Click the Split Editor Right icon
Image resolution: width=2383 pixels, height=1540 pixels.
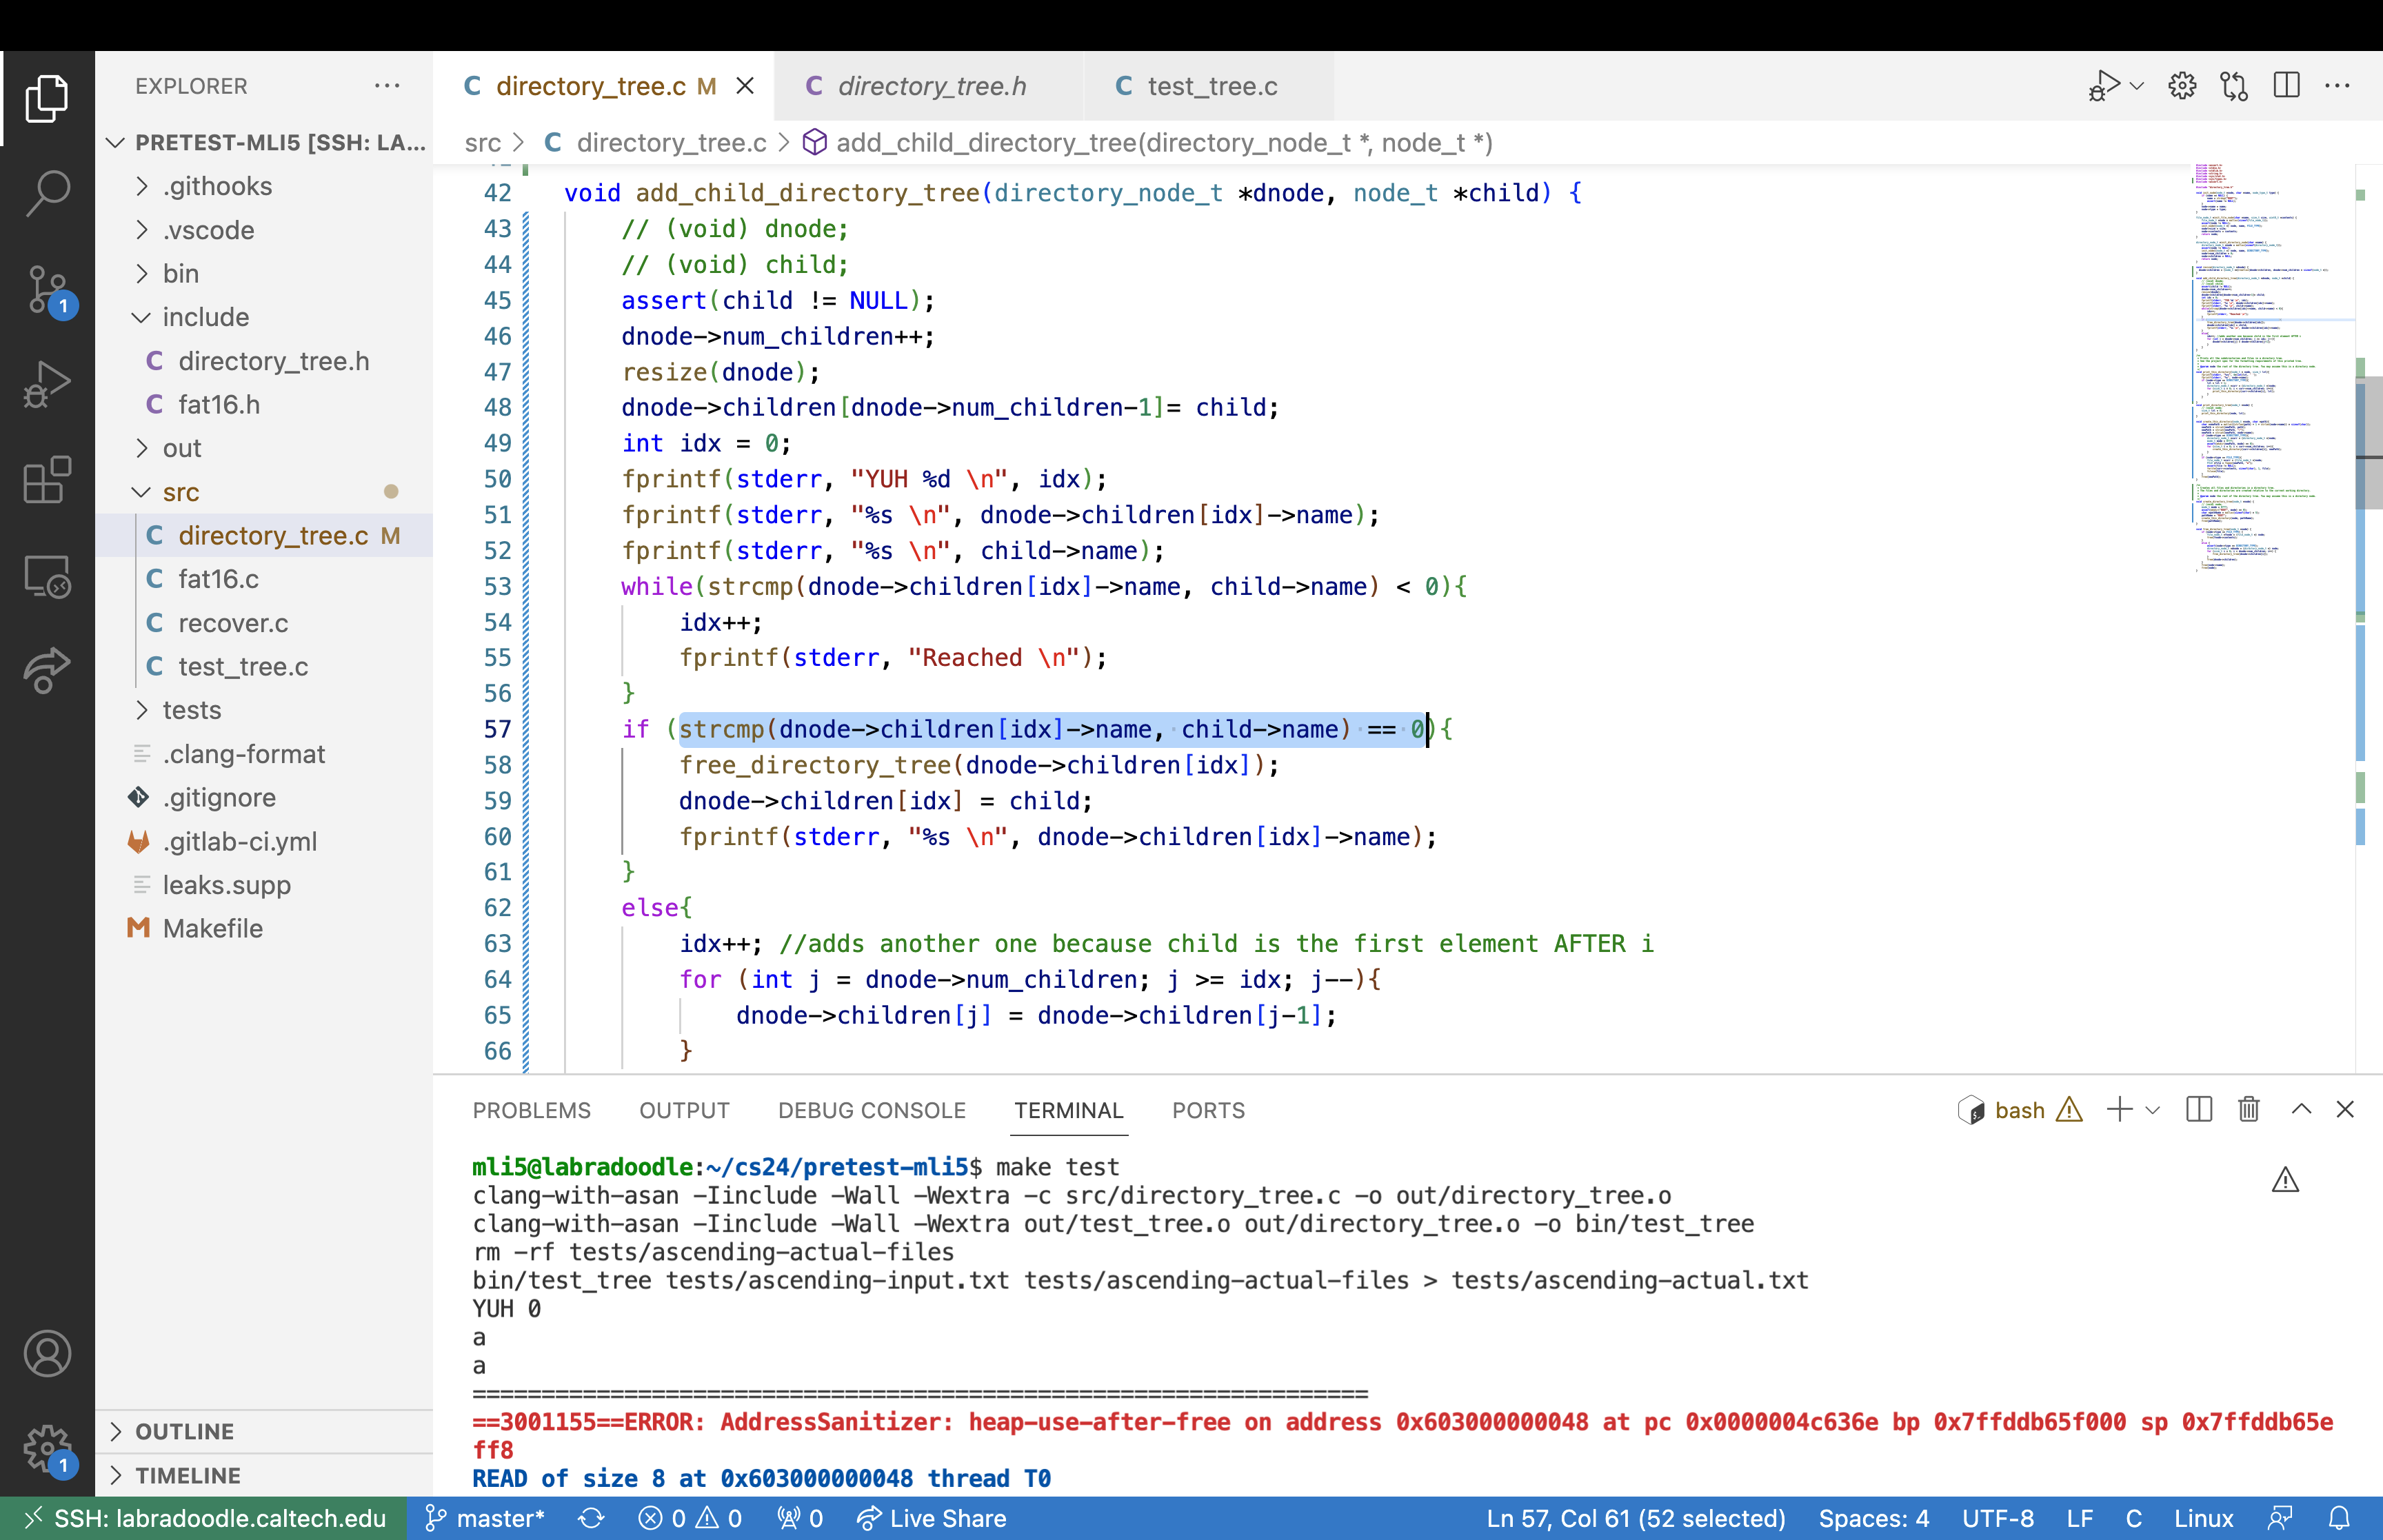click(2286, 86)
